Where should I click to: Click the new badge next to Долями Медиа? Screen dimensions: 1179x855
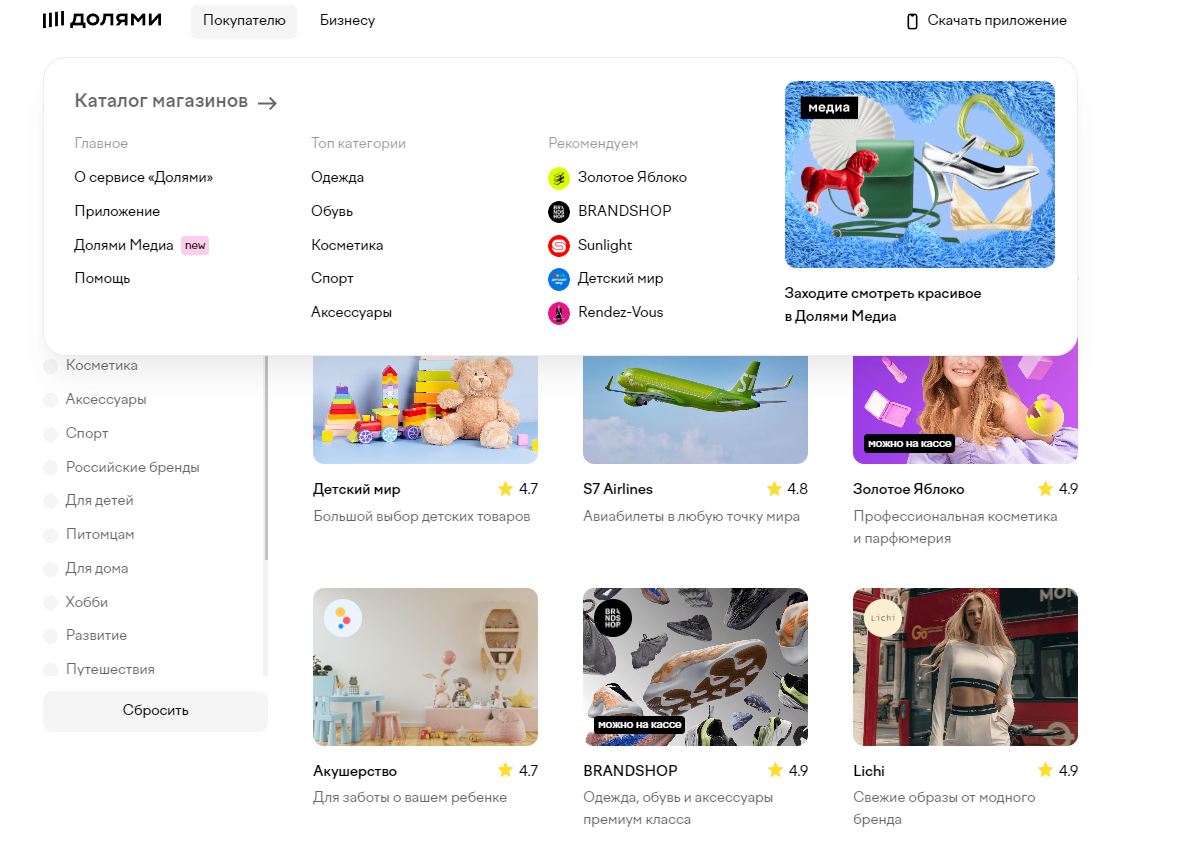pyautogui.click(x=195, y=246)
